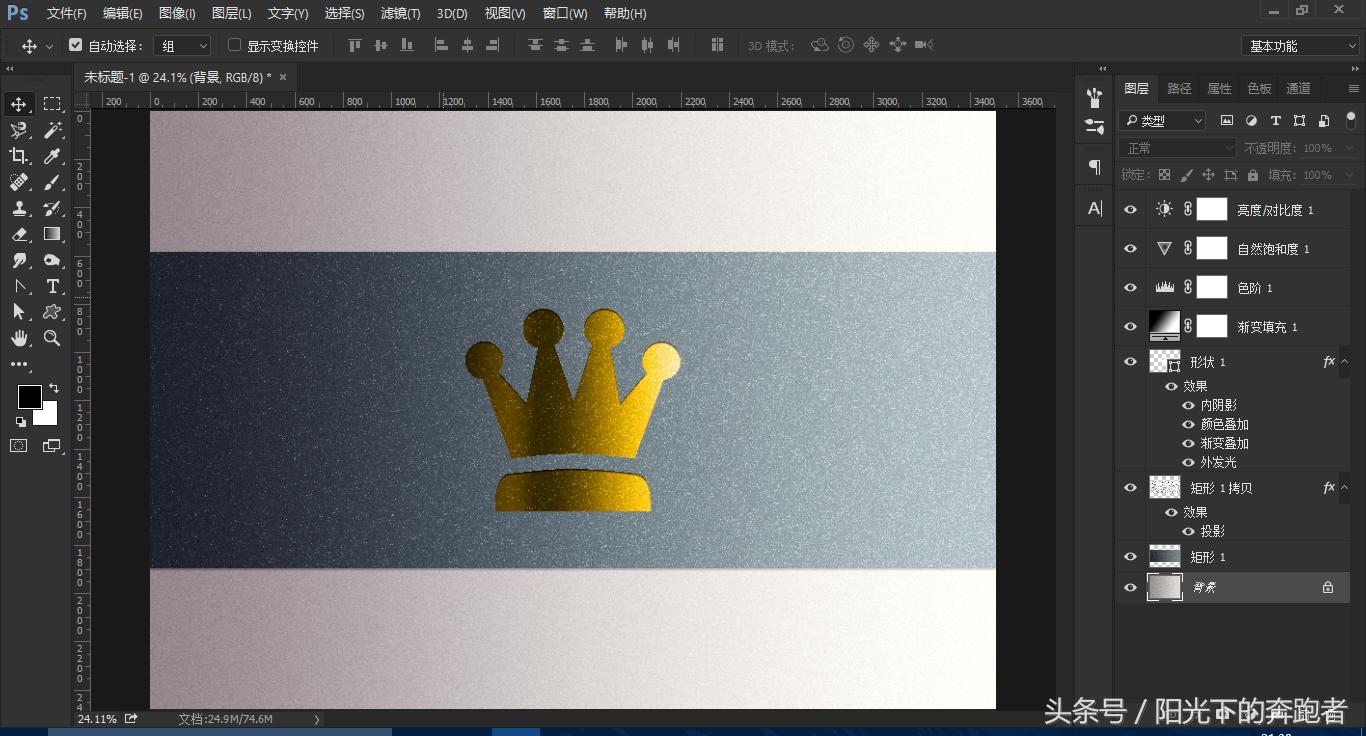Select the Brush tool
Image resolution: width=1366 pixels, height=736 pixels.
pyautogui.click(x=52, y=182)
